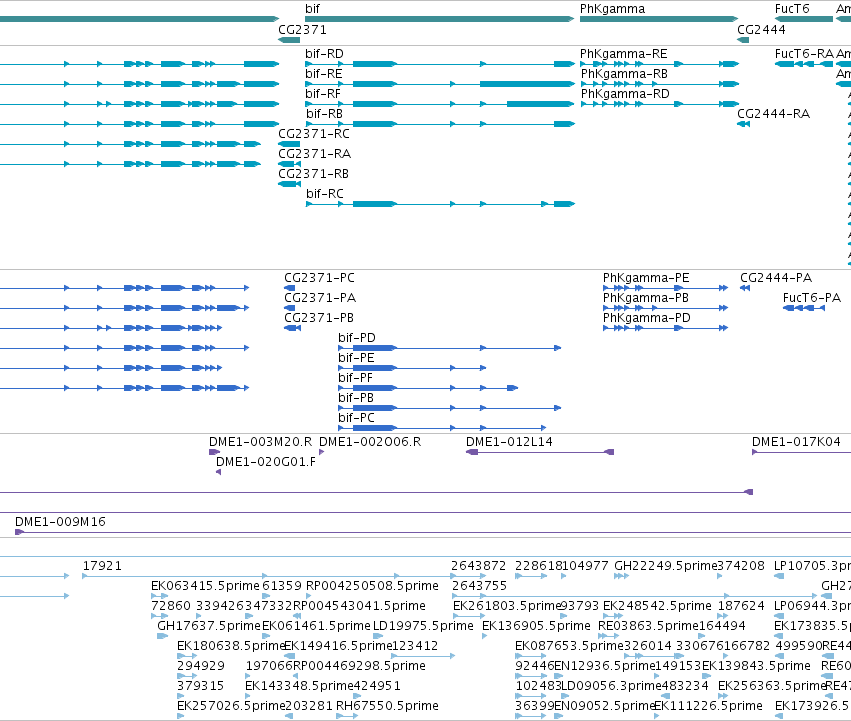
Task: Select protein CG2371-PB
Action: pos(319,318)
